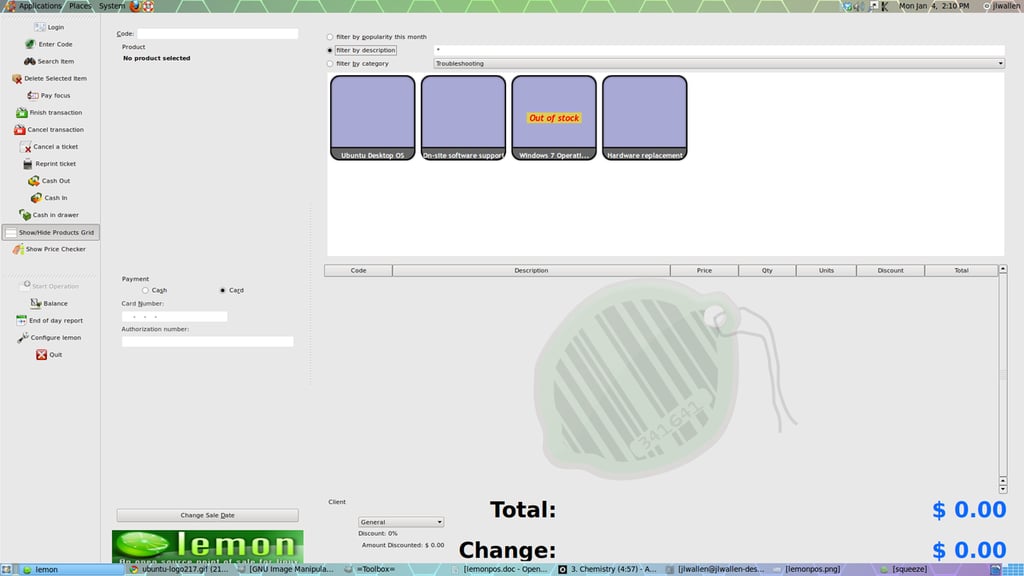Click the grayed Start Operation icon

[x=25, y=286]
